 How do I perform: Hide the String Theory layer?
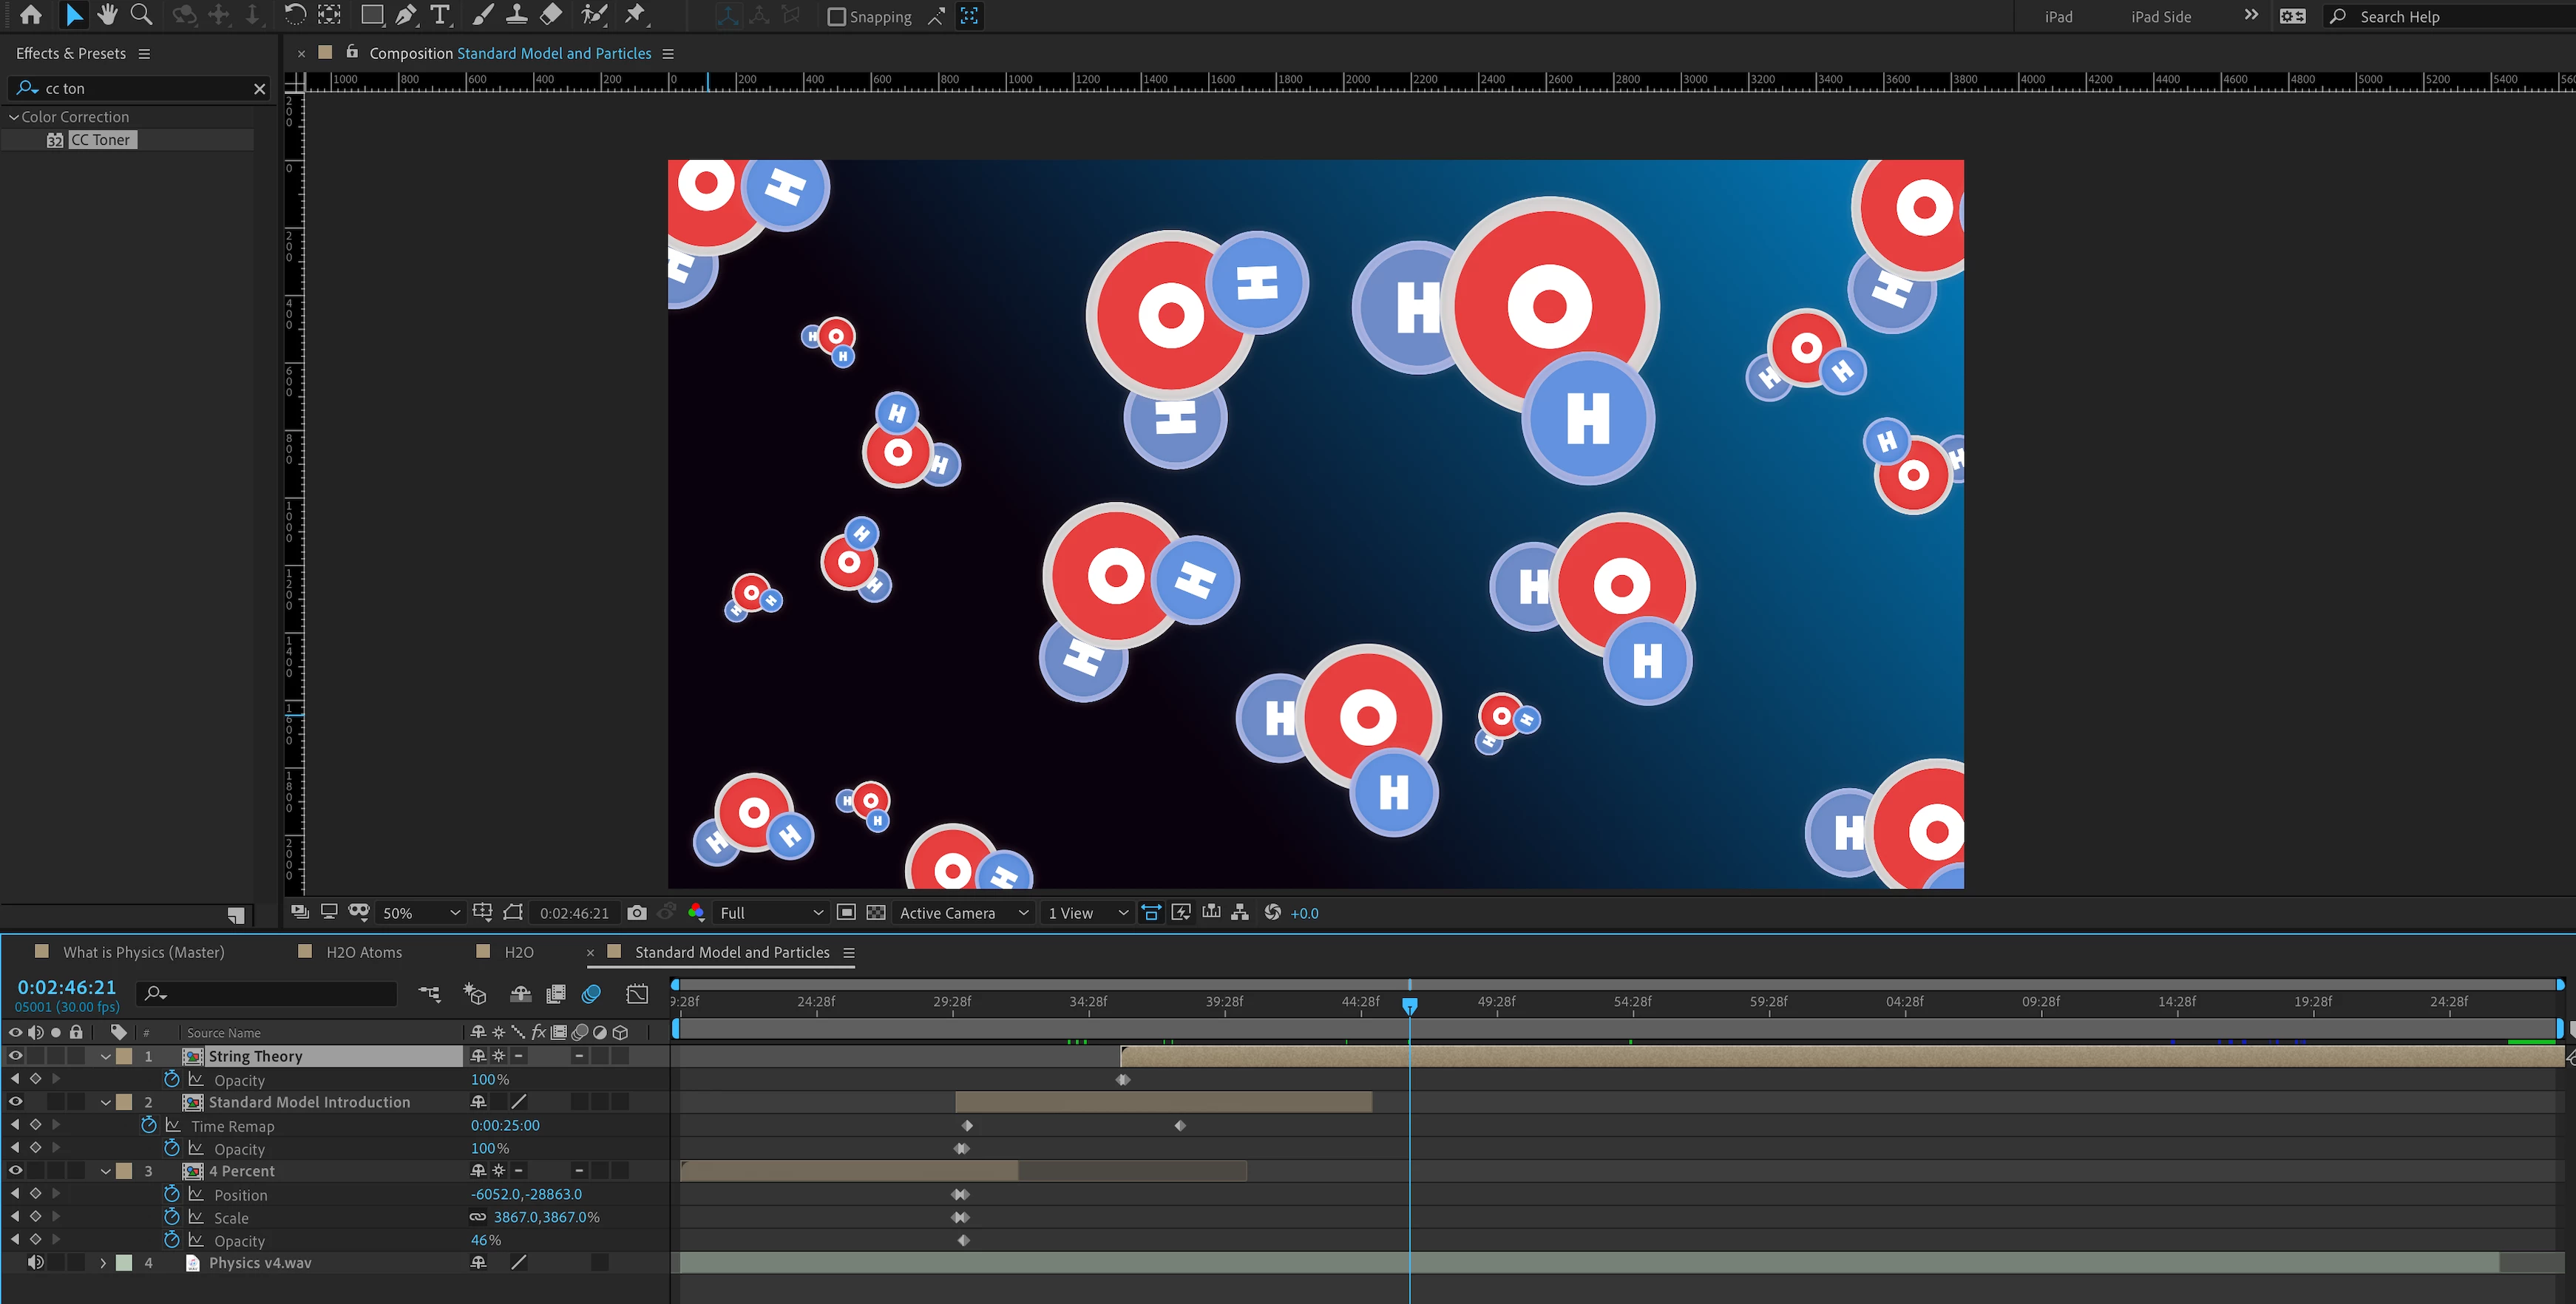pyautogui.click(x=15, y=1056)
